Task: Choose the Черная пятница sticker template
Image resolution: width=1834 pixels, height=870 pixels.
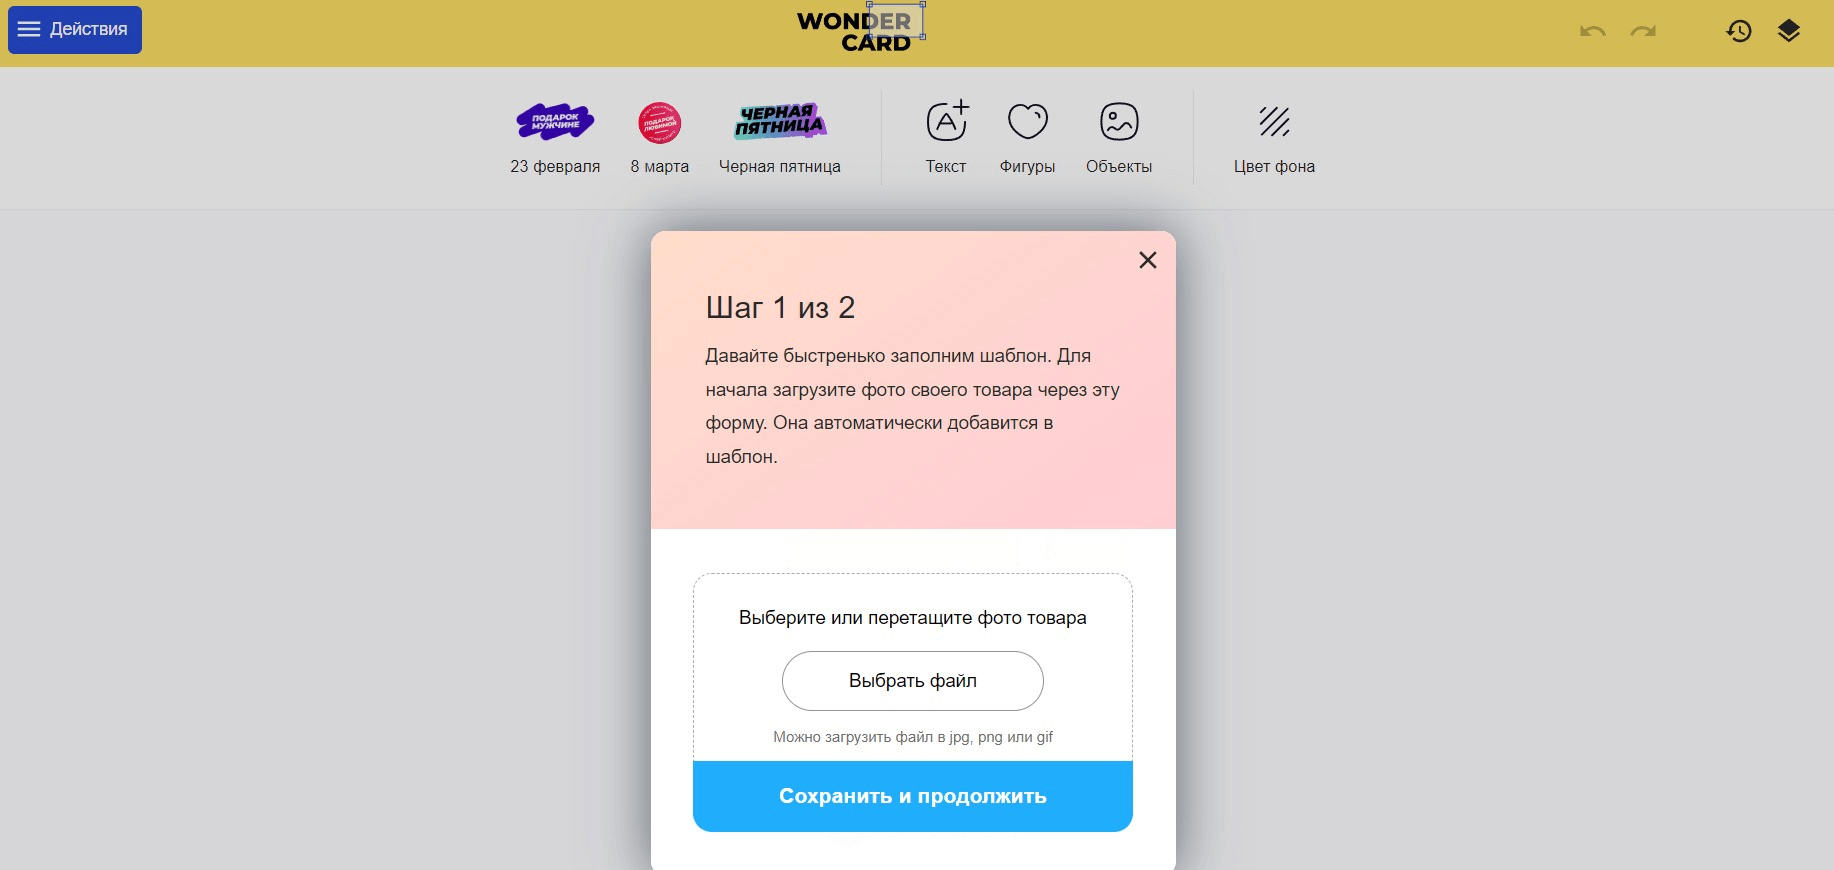Action: (780, 121)
